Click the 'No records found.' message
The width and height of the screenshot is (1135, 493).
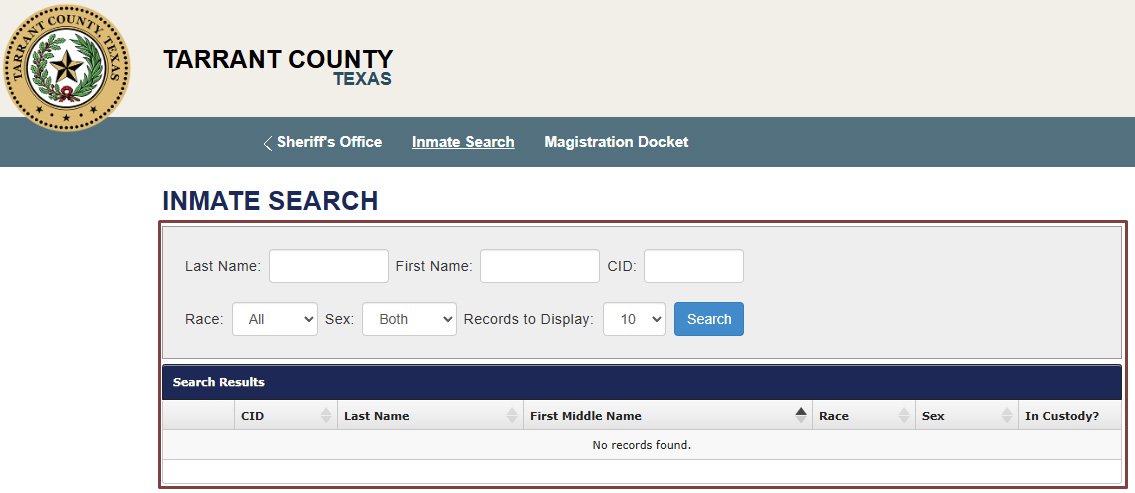click(x=641, y=445)
